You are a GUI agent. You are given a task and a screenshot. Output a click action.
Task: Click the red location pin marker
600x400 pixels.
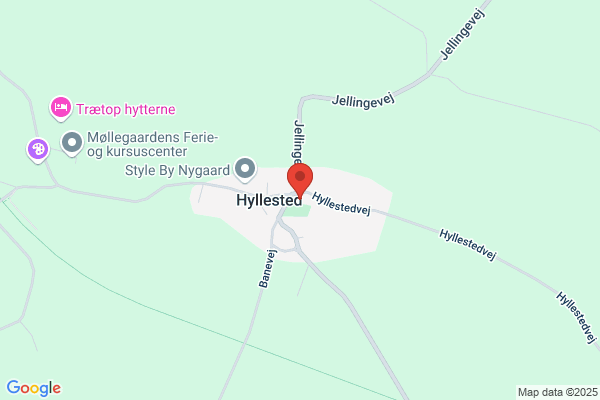(x=300, y=181)
